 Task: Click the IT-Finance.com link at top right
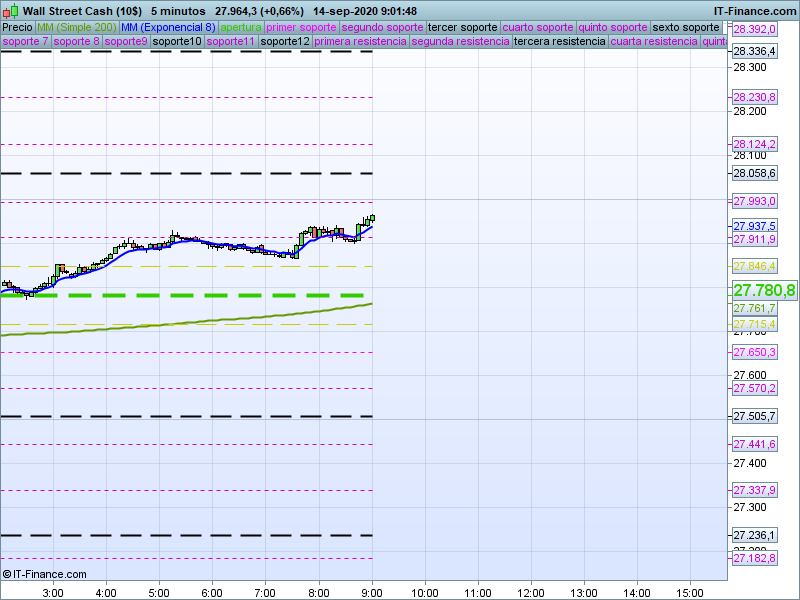(755, 10)
